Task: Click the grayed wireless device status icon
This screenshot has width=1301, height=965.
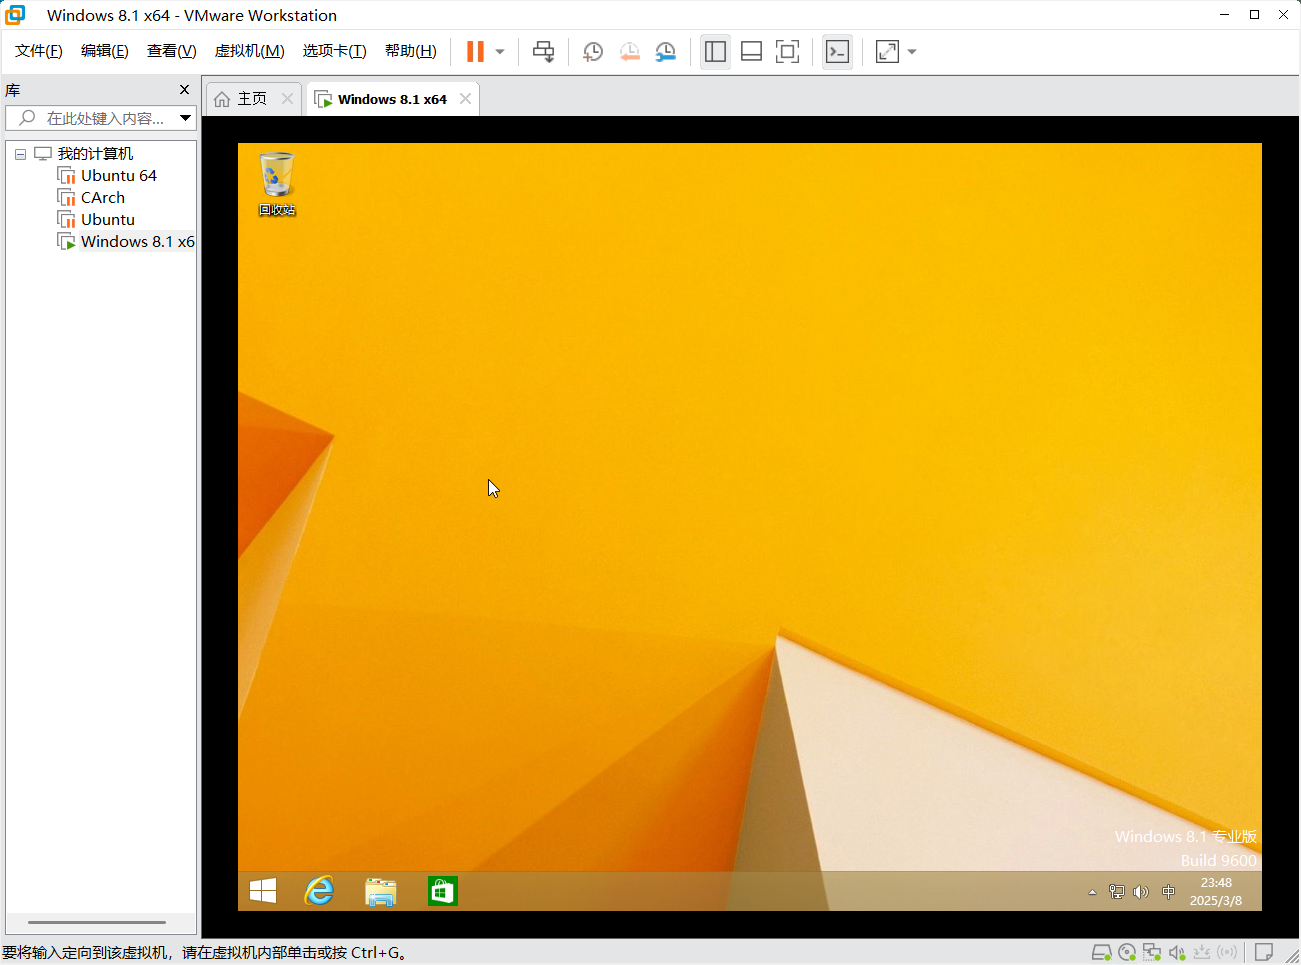Action: (x=1227, y=952)
